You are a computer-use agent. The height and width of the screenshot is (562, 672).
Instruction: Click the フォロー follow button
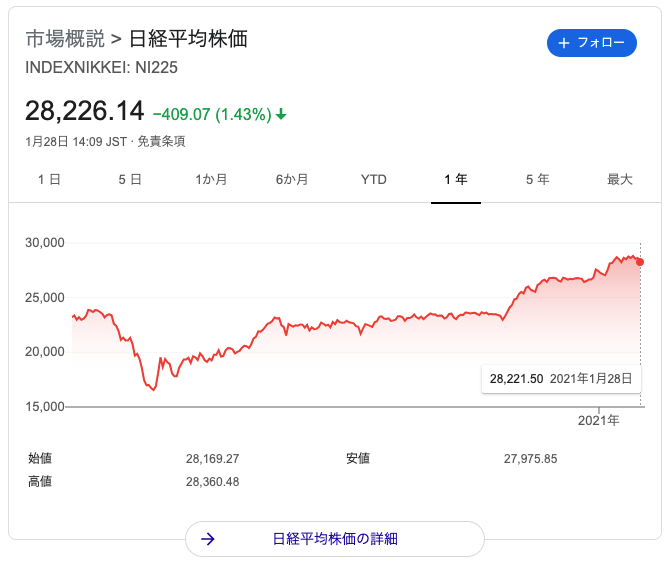point(591,43)
